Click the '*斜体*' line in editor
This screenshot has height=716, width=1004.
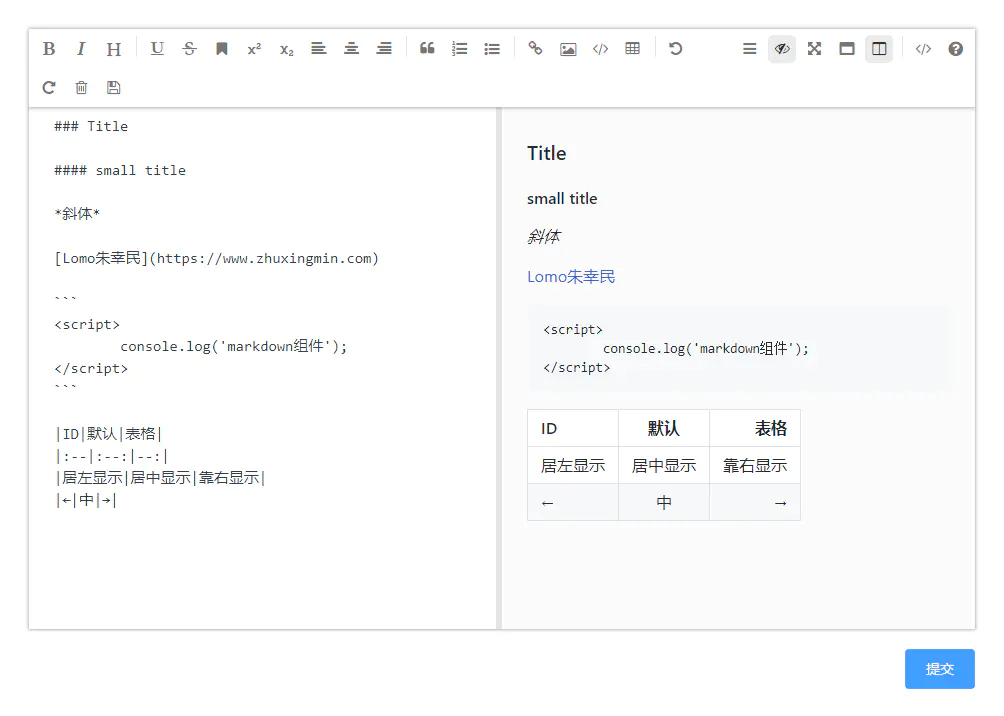point(77,214)
